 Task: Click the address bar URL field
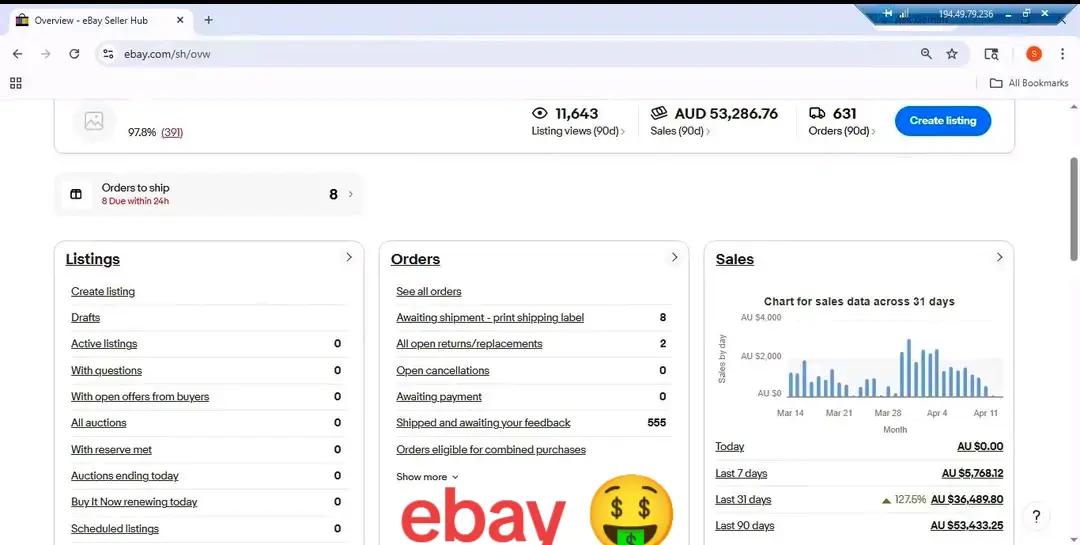pos(510,54)
